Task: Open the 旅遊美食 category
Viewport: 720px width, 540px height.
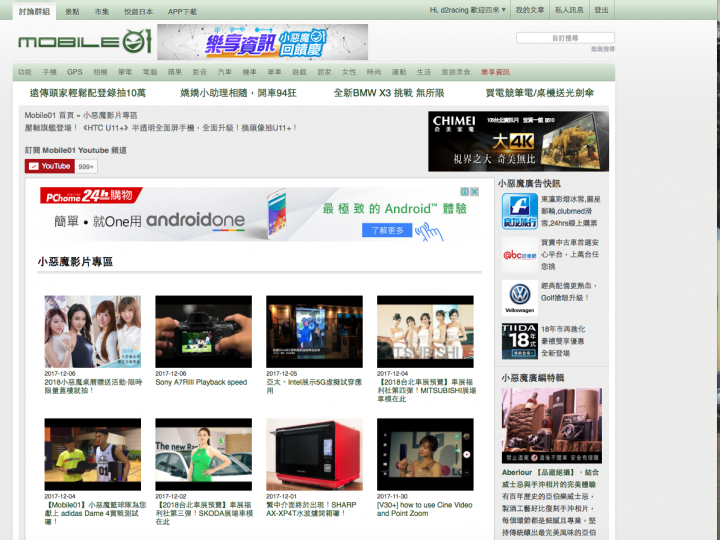Action: [x=456, y=72]
